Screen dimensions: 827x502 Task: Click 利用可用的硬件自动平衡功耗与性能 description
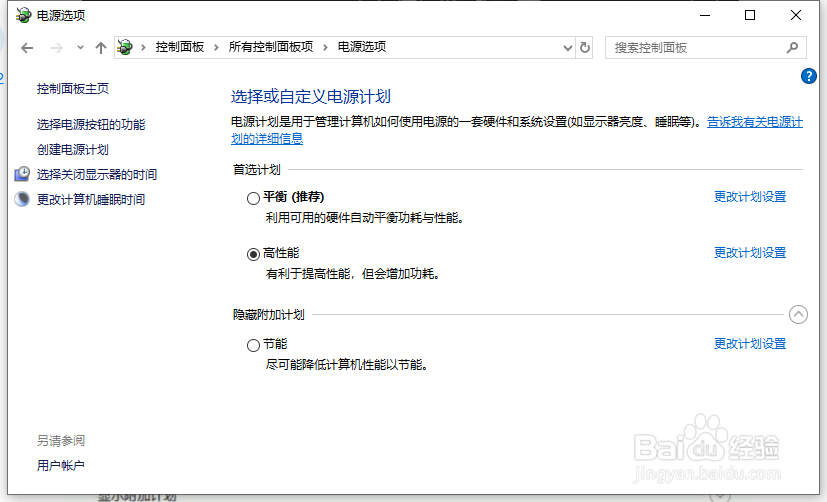click(365, 218)
